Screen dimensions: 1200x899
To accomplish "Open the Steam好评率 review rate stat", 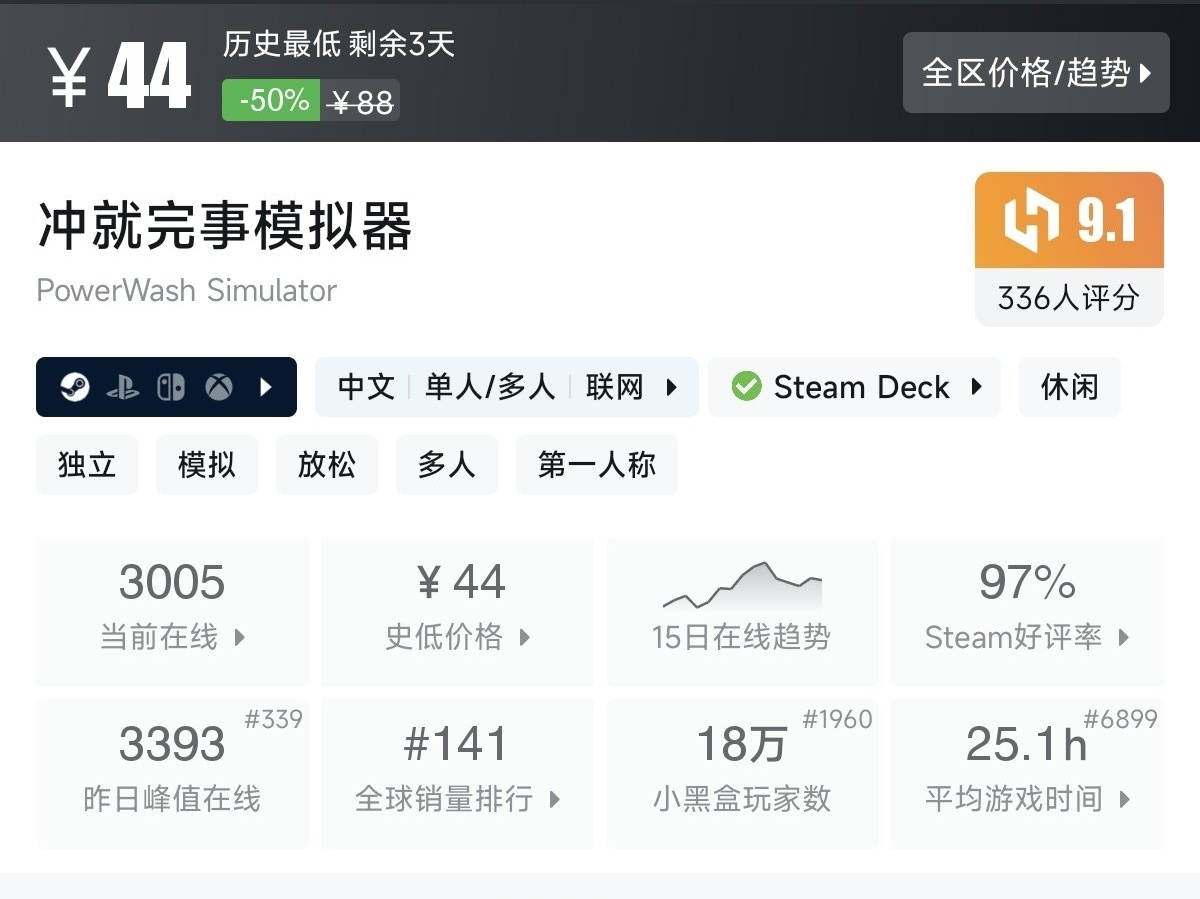I will click(x=1027, y=611).
